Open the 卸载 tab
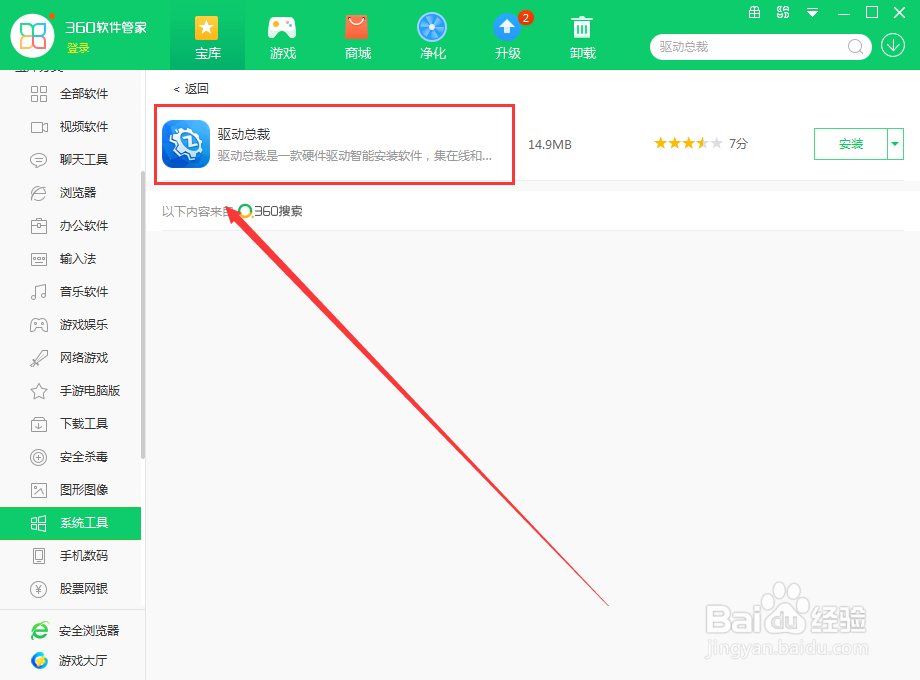This screenshot has height=680, width=920. tap(583, 38)
